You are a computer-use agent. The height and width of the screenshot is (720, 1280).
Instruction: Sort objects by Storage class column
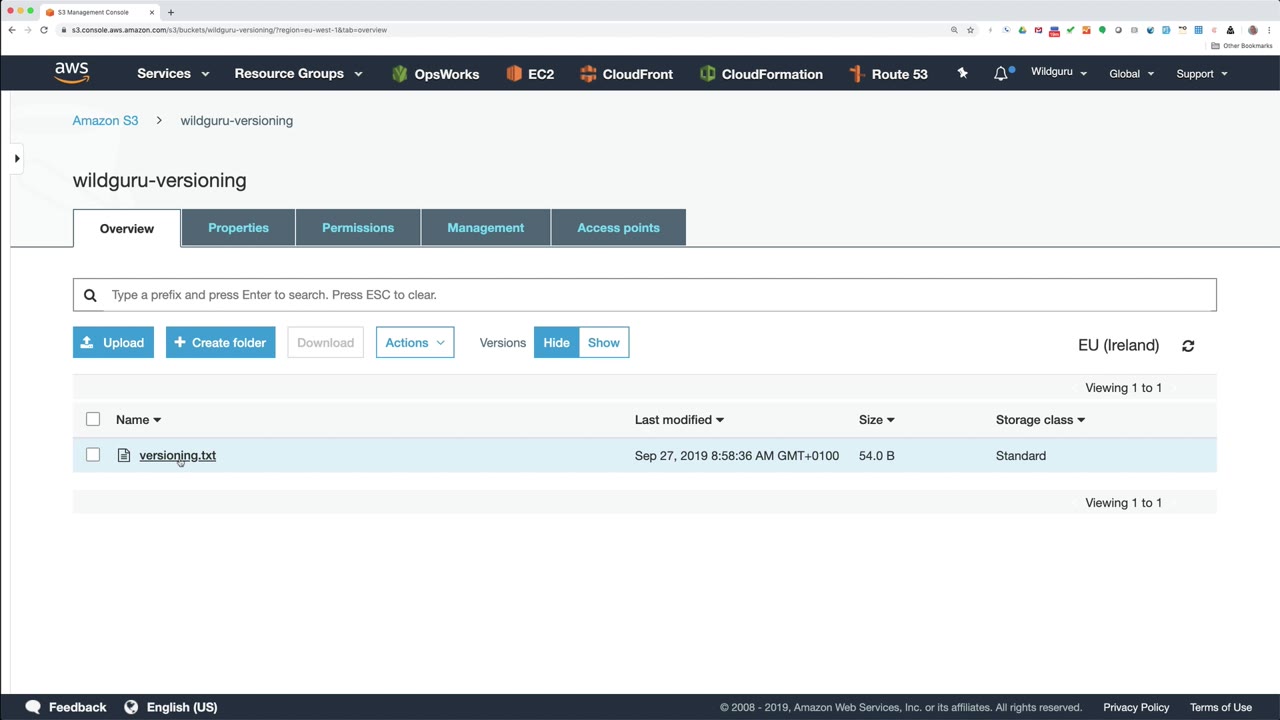pyautogui.click(x=1040, y=420)
